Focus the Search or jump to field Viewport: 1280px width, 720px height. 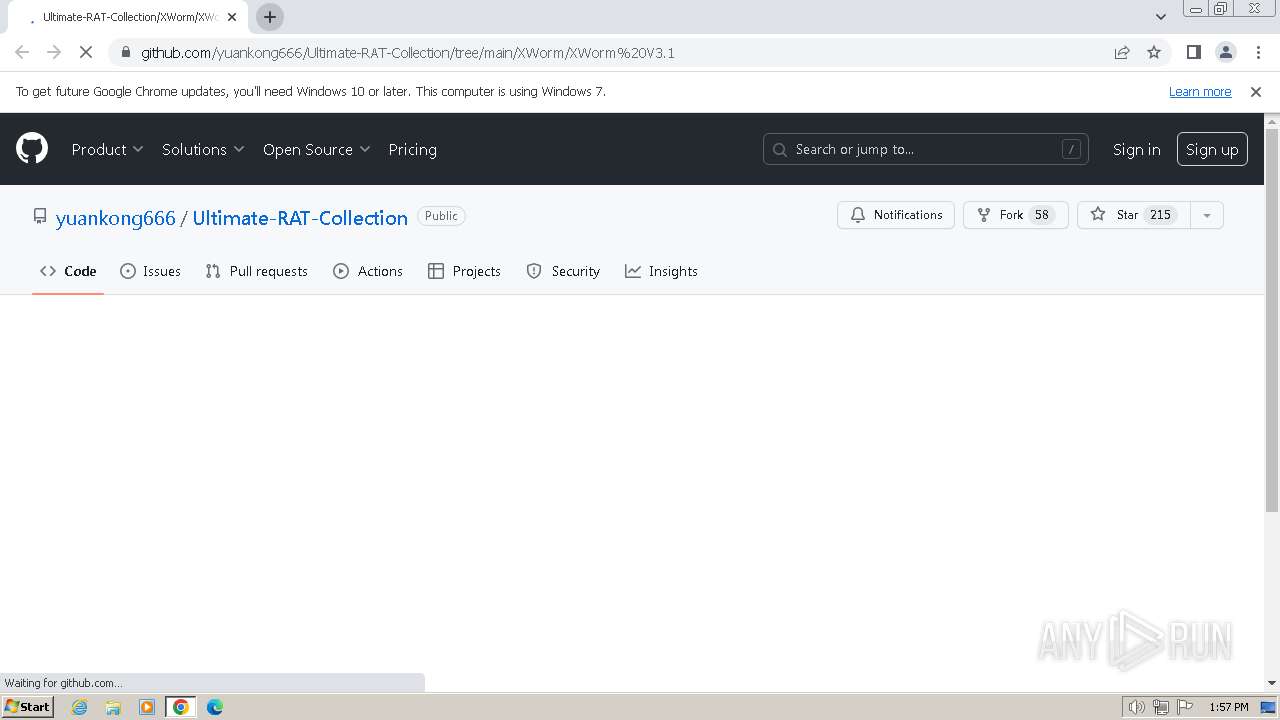click(925, 149)
